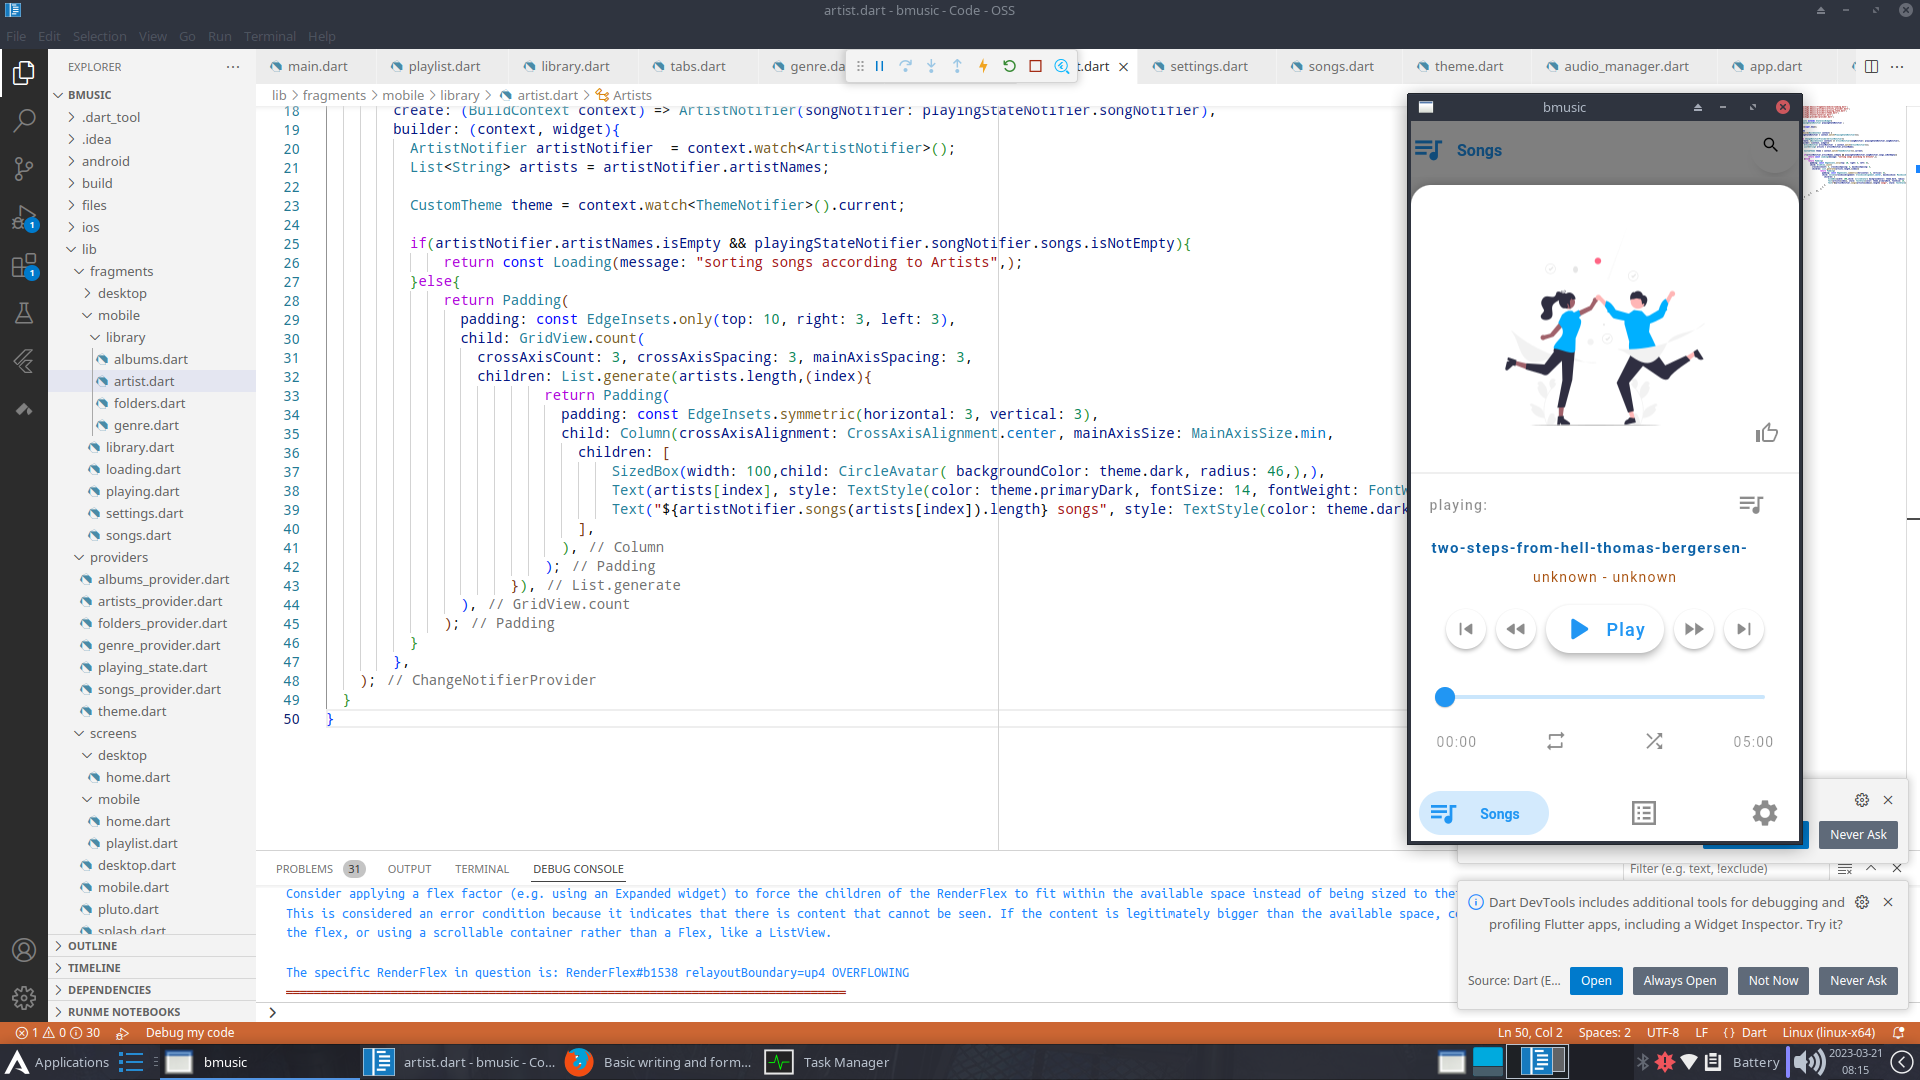Click the Not Now button in the notification
The height and width of the screenshot is (1080, 1920).
pyautogui.click(x=1772, y=980)
